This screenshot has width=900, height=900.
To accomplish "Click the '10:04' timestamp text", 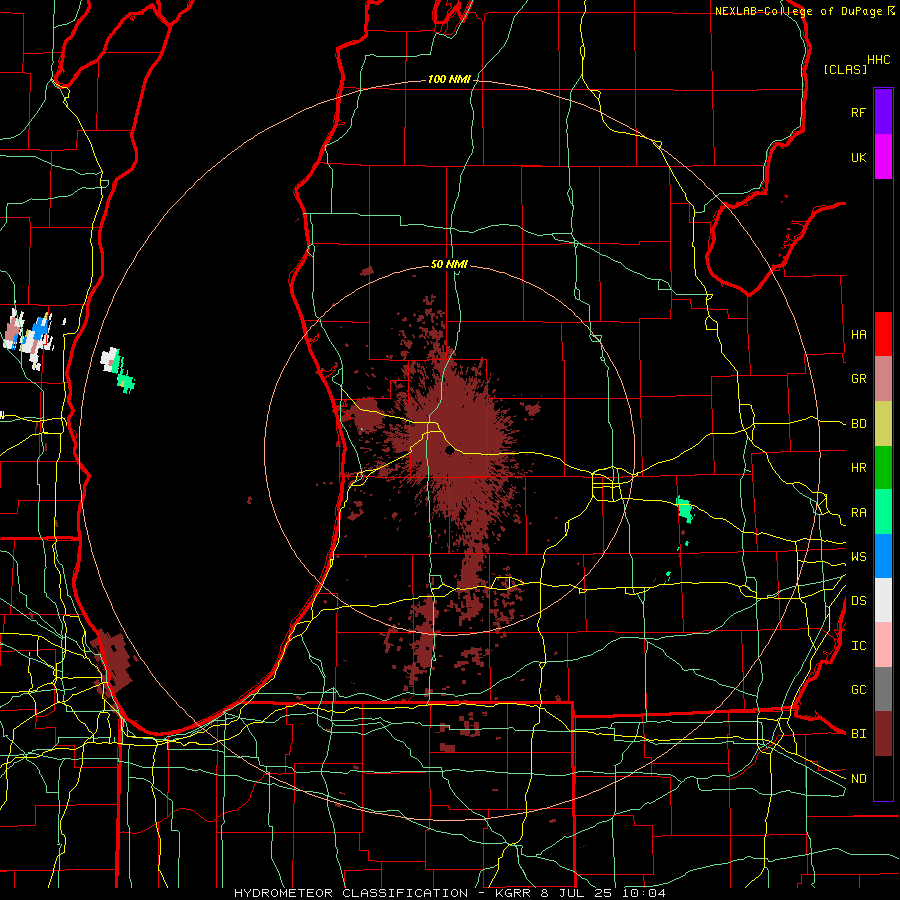I will (x=645, y=893).
